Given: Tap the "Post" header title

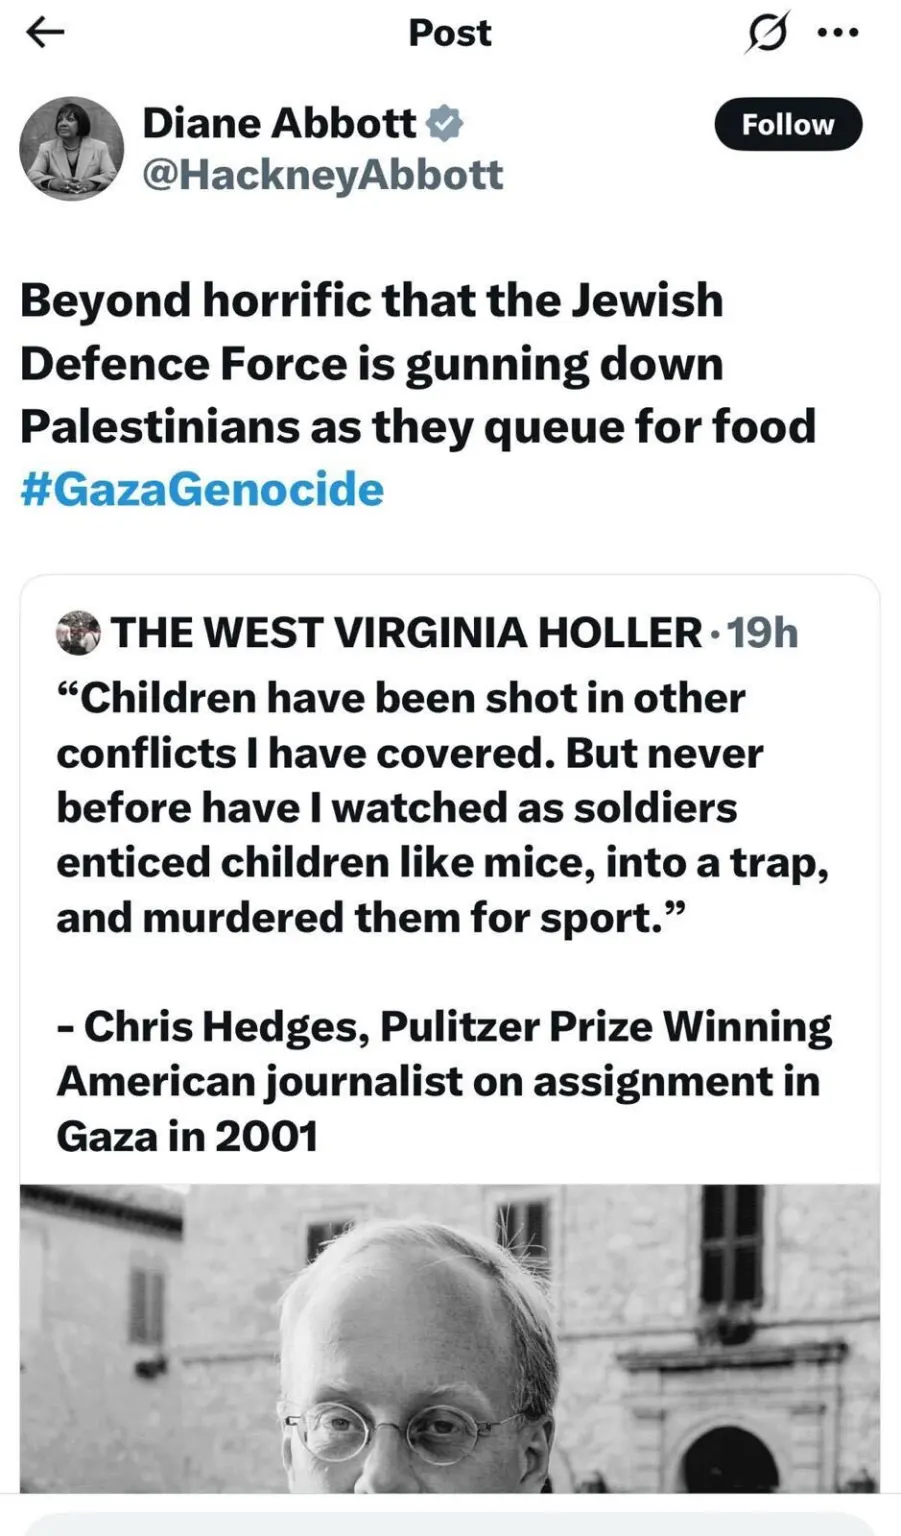Looking at the screenshot, I should 450,33.
